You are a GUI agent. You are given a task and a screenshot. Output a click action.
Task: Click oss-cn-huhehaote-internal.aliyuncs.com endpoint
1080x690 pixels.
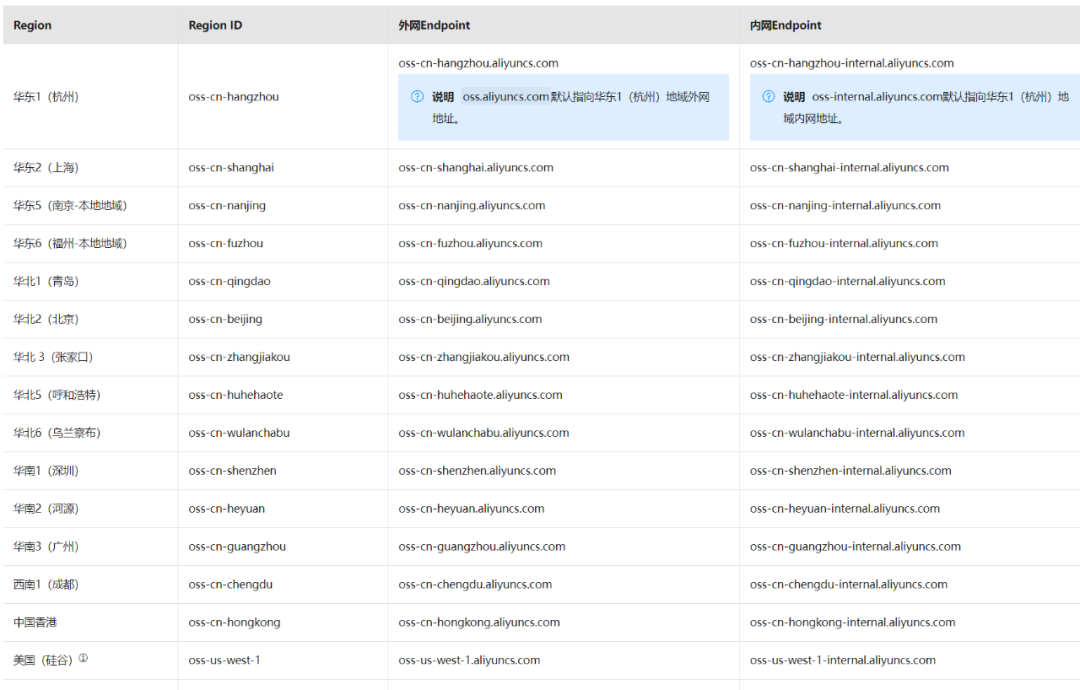(854, 395)
